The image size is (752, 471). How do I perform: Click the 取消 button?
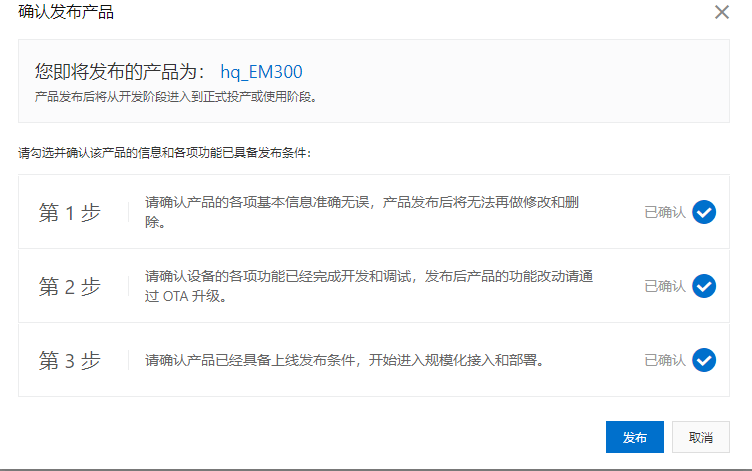click(701, 437)
